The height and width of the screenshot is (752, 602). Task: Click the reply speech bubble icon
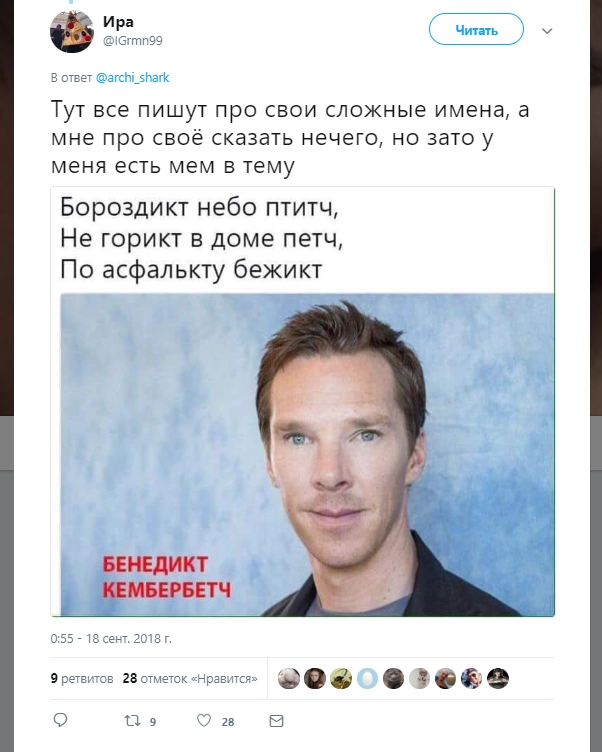60,720
